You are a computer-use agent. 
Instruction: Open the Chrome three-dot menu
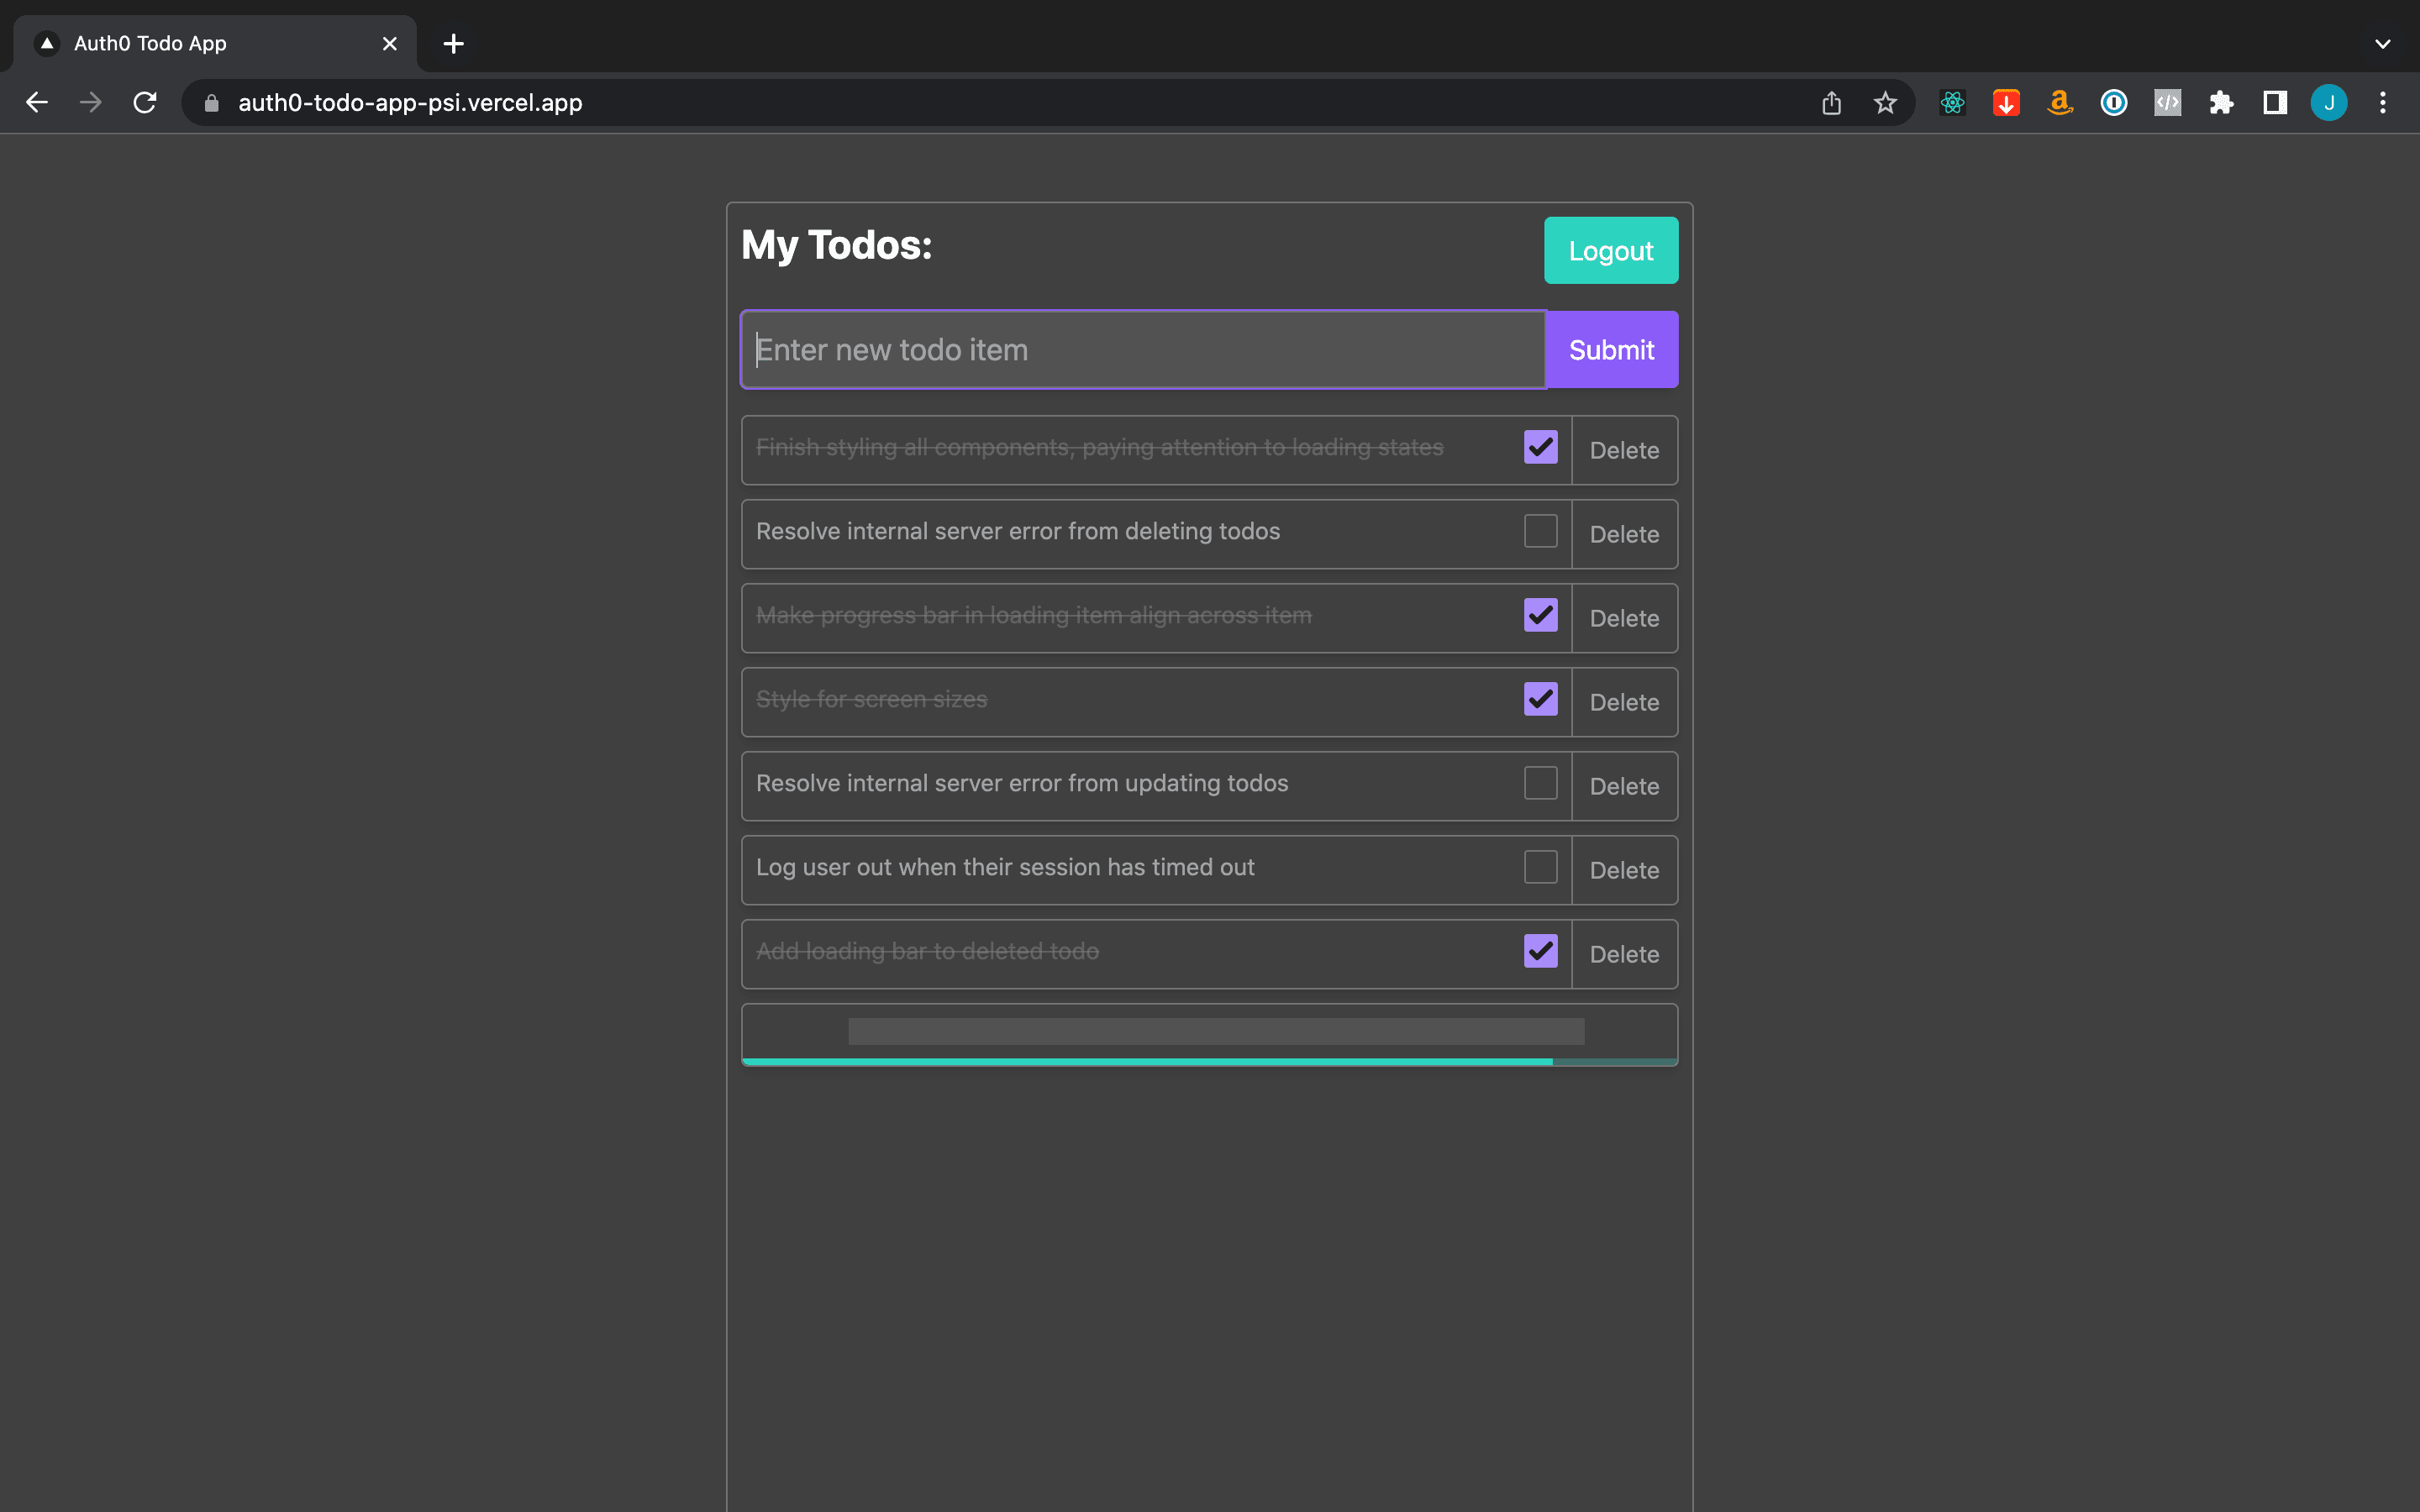click(2382, 103)
